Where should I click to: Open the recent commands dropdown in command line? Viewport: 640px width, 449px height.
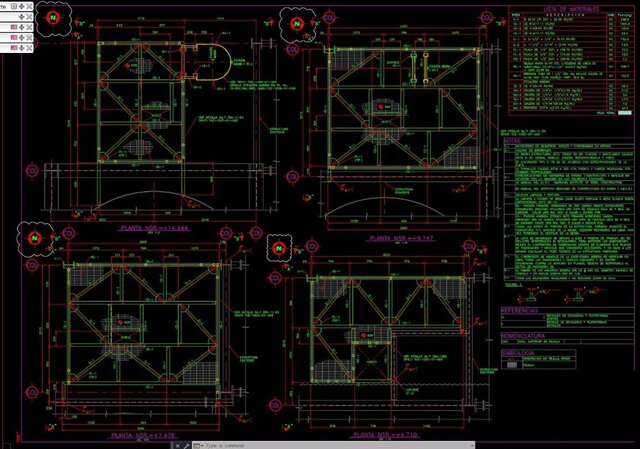[198, 446]
